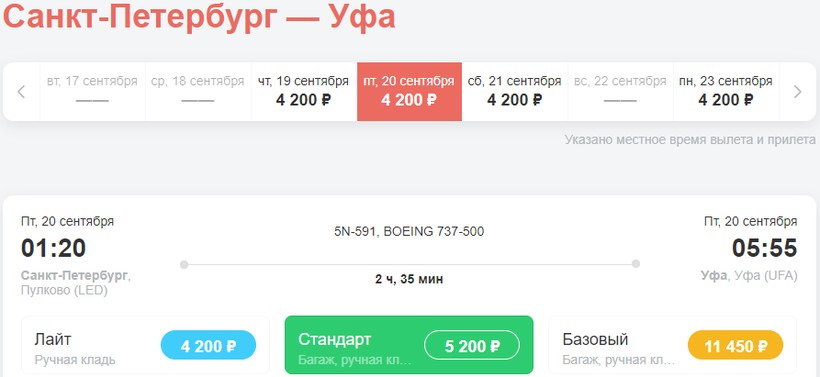
Task: Click the 2 ч, 35 мин flight duration
Action: tap(409, 279)
